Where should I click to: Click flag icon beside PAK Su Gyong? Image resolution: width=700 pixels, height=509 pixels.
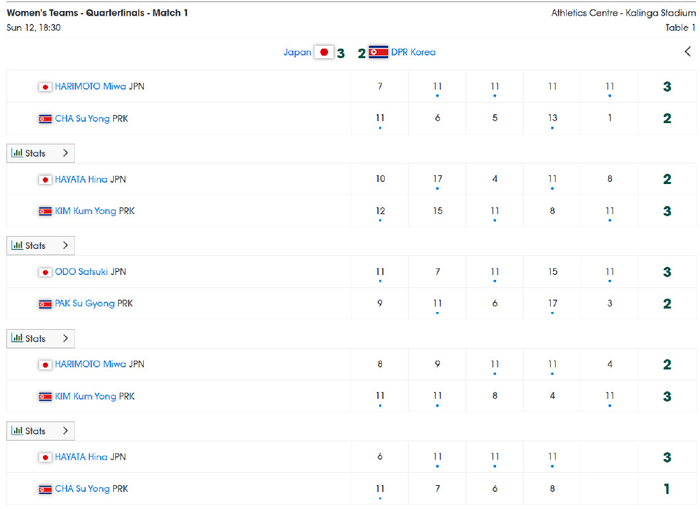click(45, 303)
